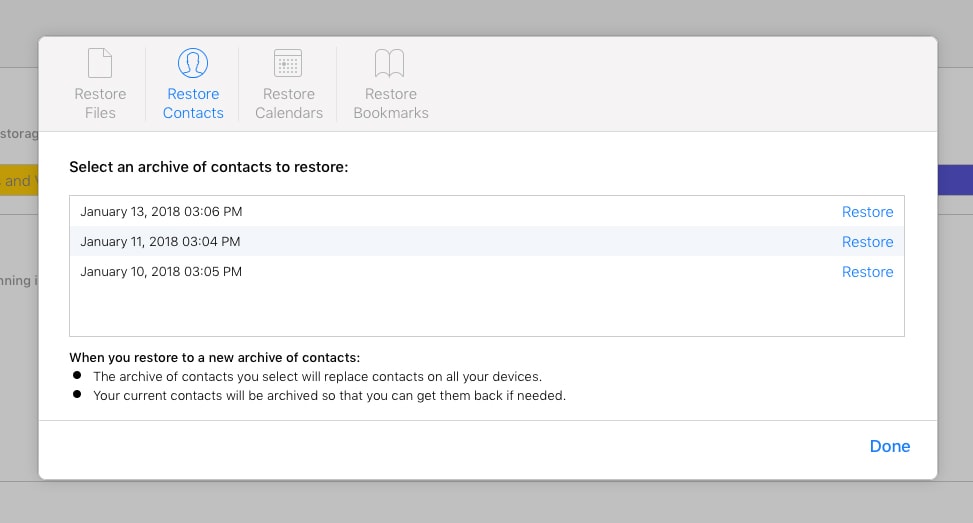Restore the January 11, 2018 archive
The width and height of the screenshot is (973, 523).
(x=868, y=242)
